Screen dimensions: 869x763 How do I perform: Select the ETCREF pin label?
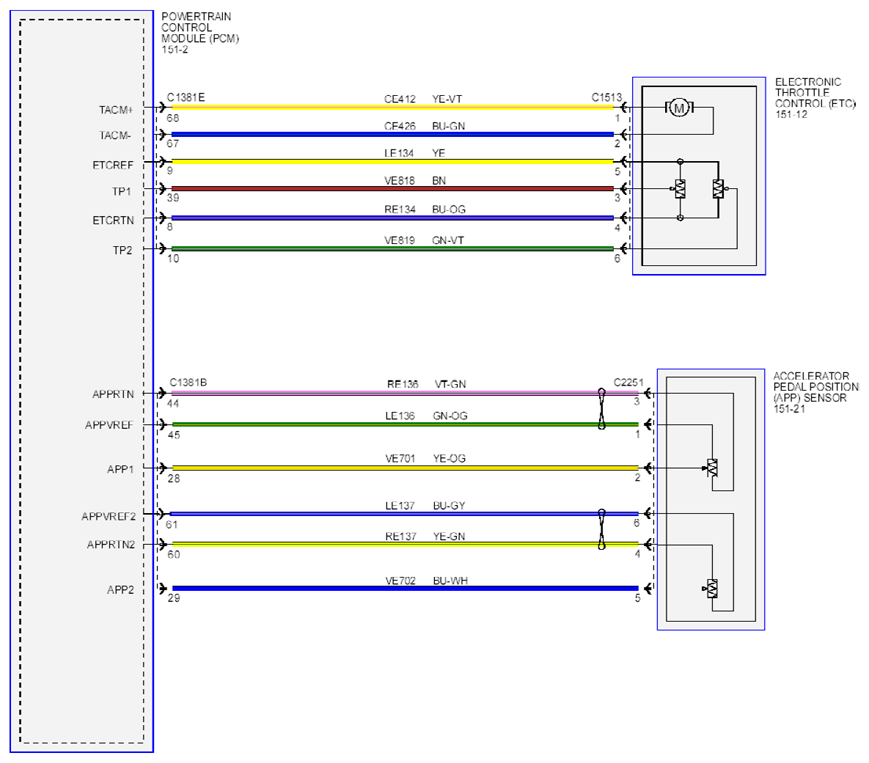(113, 165)
